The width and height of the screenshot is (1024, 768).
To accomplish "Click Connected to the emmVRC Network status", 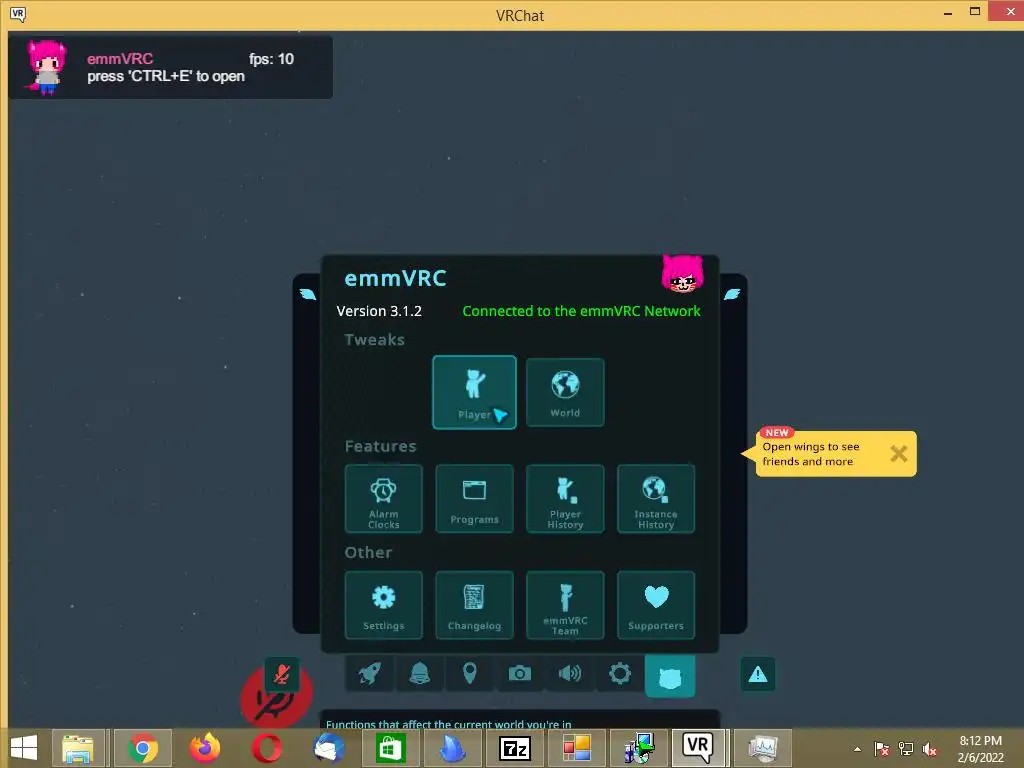I will pos(581,312).
